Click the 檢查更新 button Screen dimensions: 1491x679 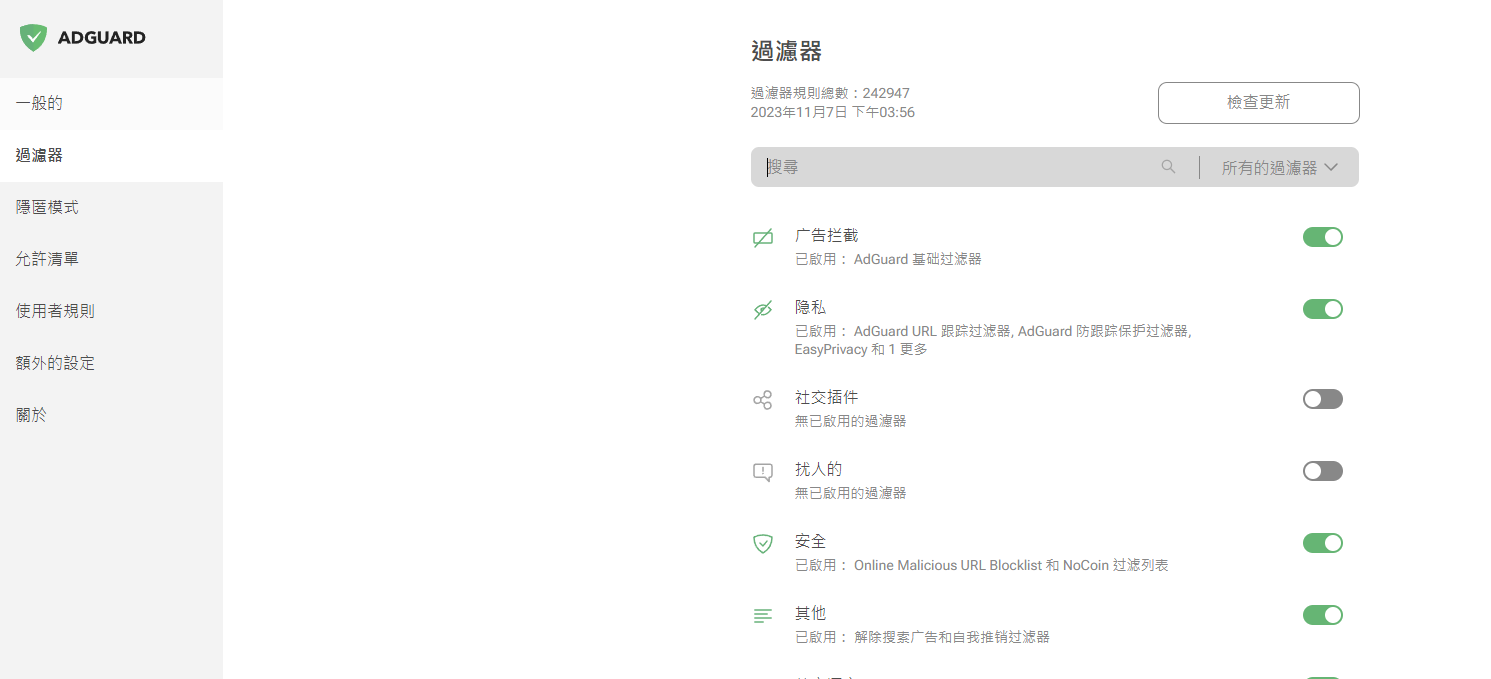point(1258,103)
